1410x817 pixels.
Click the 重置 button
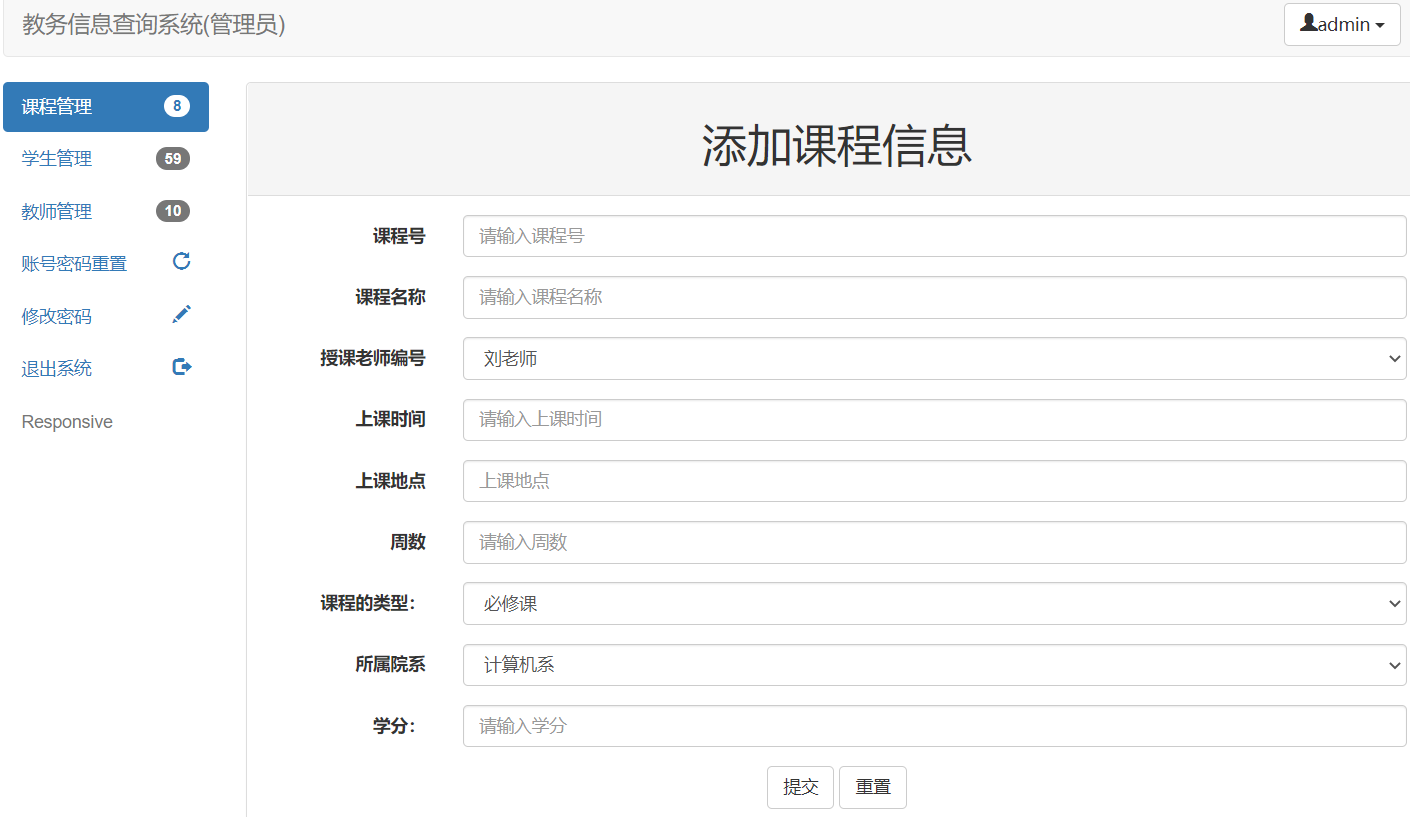click(x=873, y=787)
